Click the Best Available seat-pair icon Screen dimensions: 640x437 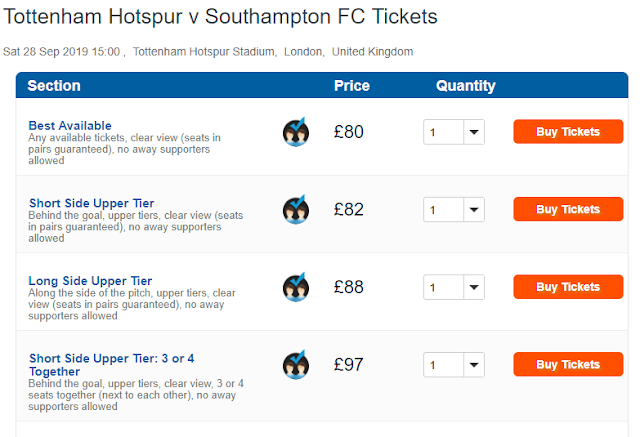pos(295,132)
